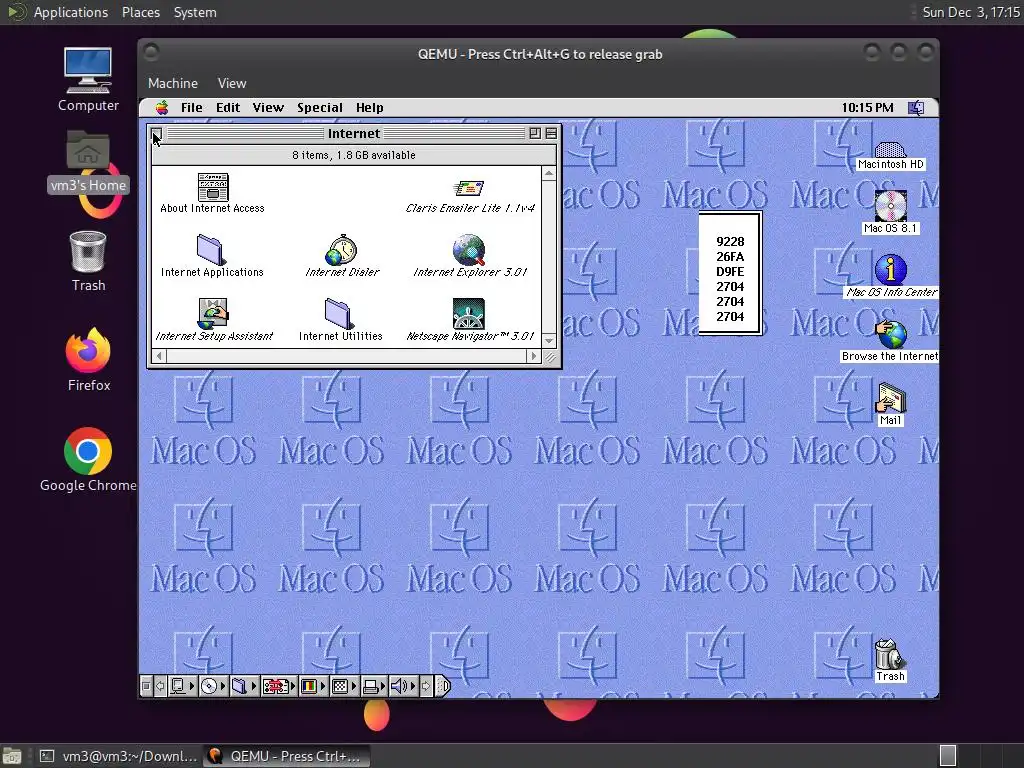Viewport: 1024px width, 768px height.
Task: Click the Internet window title bar text
Action: pyautogui.click(x=353, y=133)
